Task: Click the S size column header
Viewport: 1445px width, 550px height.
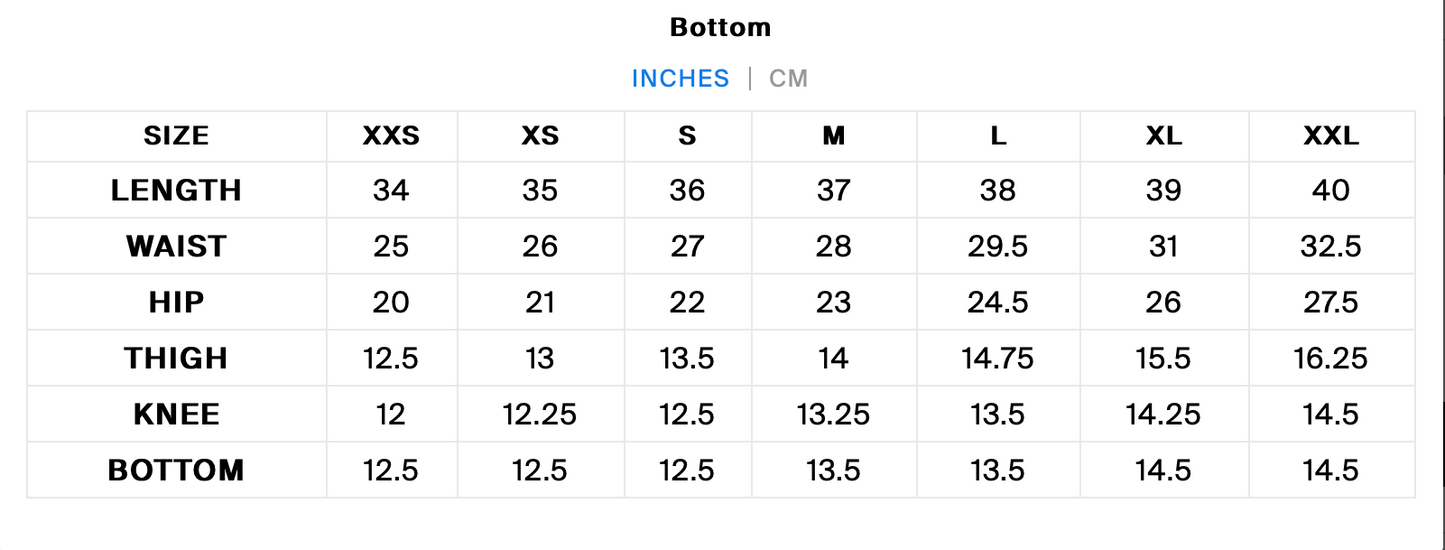Action: coord(687,135)
